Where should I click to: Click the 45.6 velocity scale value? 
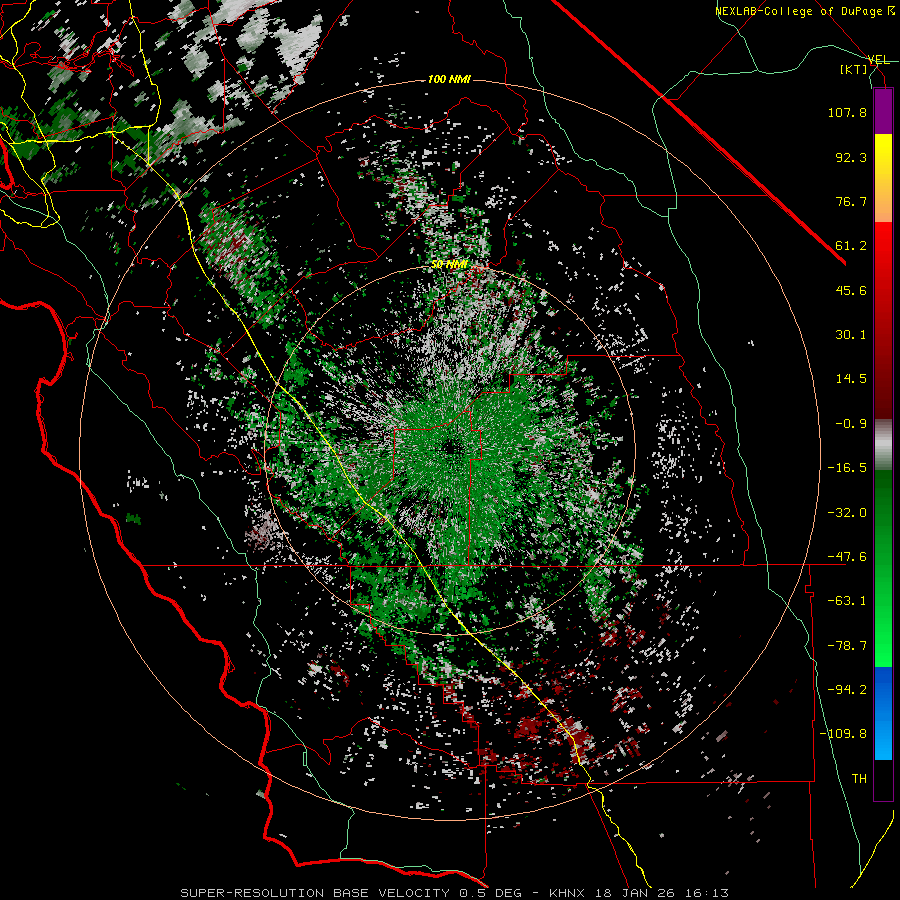click(851, 290)
